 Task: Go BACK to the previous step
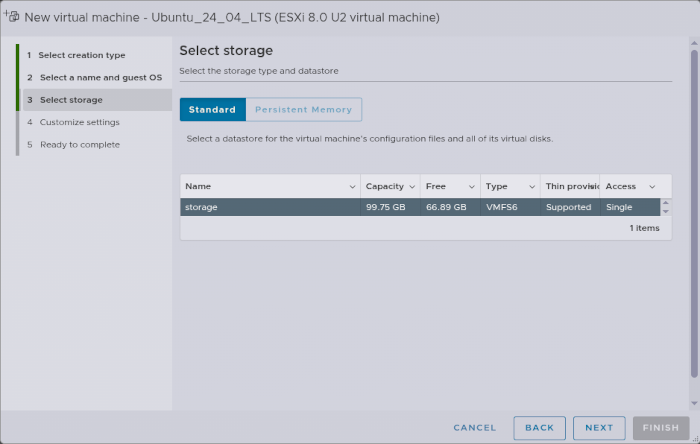tap(539, 428)
